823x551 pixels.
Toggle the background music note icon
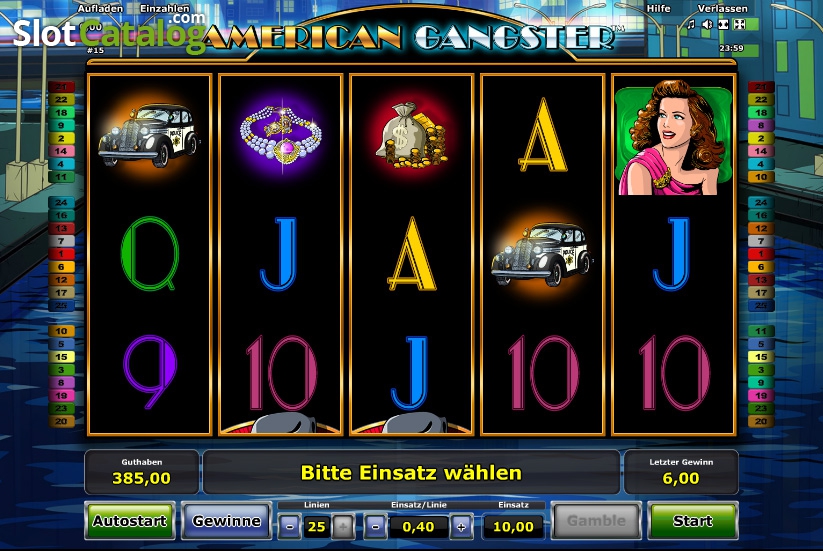pos(691,24)
